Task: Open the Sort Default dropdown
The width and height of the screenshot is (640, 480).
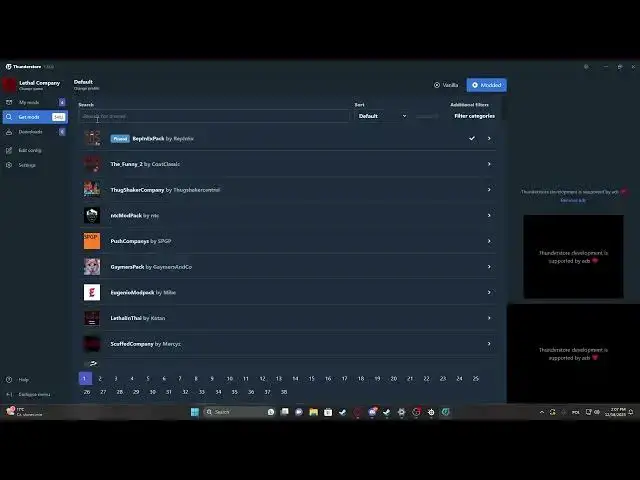Action: coord(382,116)
